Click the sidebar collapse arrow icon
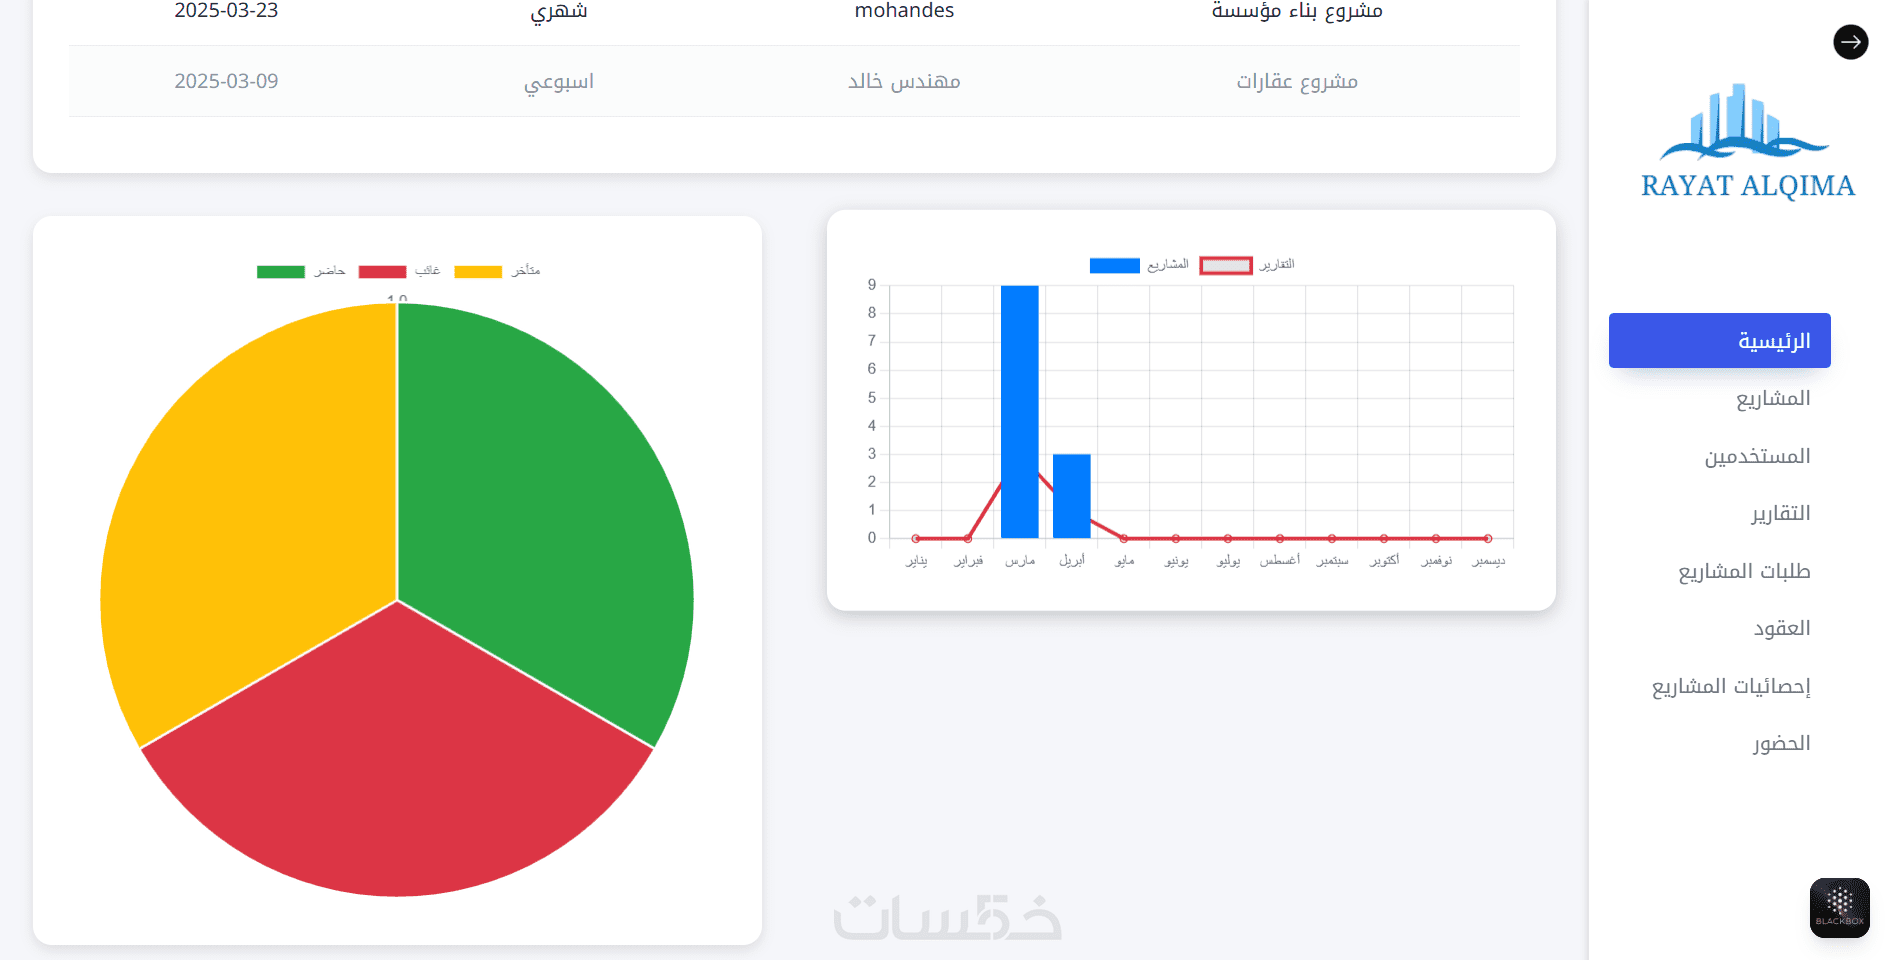 click(x=1850, y=42)
